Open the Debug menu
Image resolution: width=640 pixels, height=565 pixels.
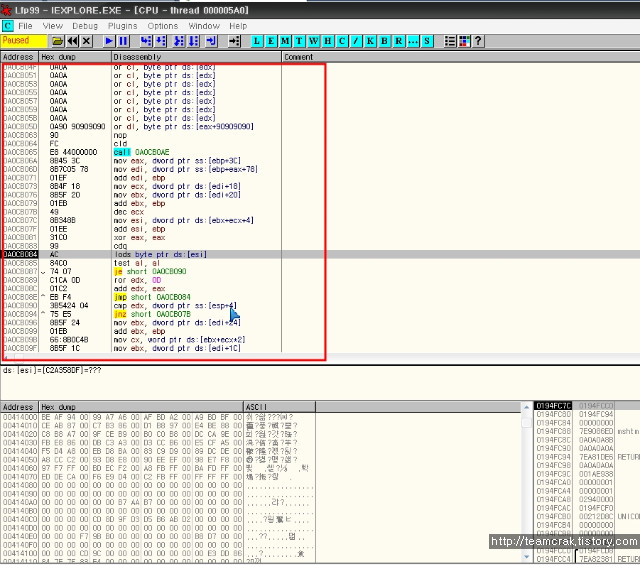(85, 26)
